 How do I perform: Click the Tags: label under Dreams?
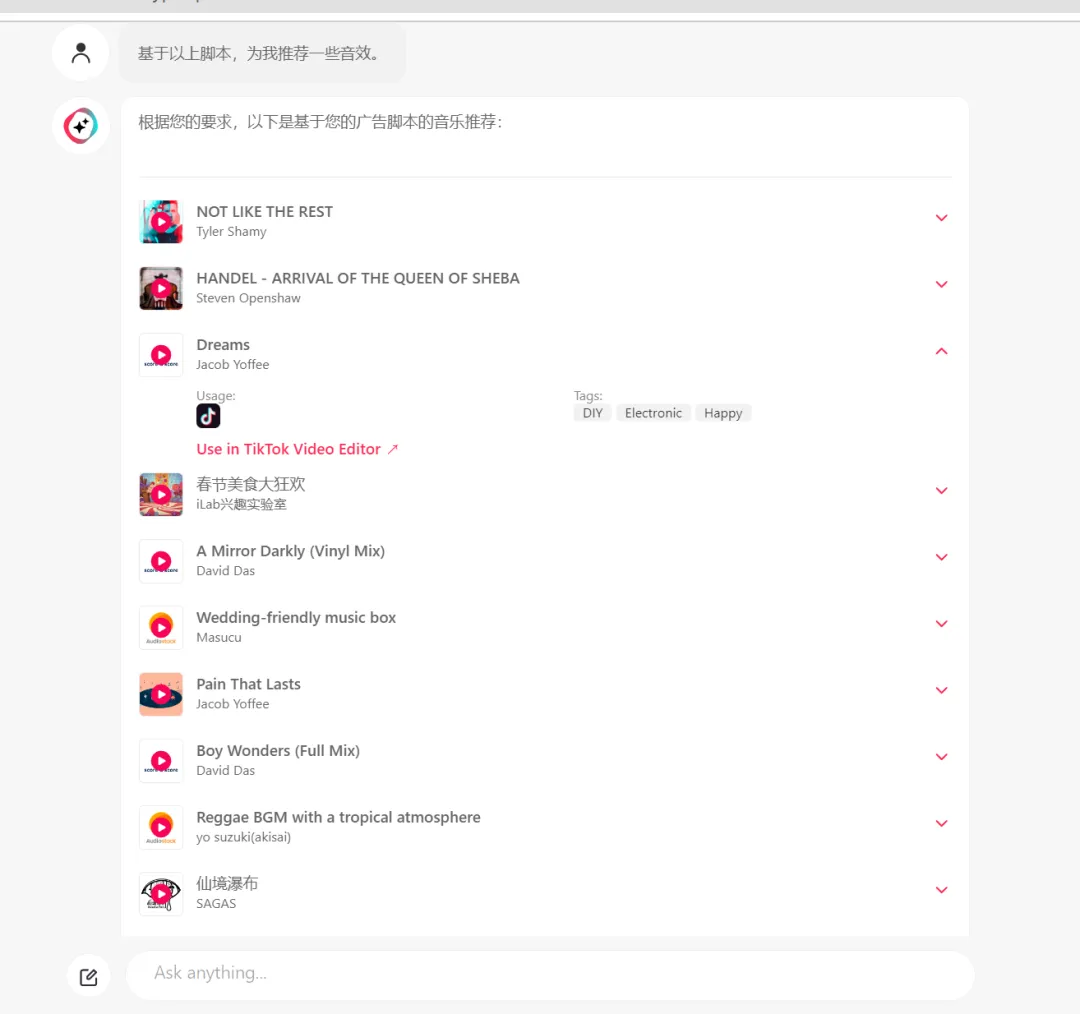[x=588, y=396]
